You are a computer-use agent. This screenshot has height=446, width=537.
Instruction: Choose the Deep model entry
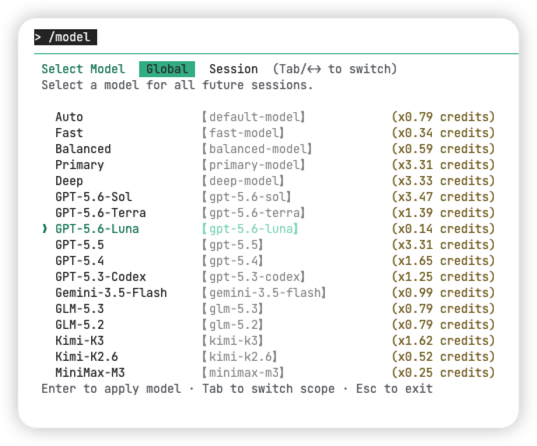(x=268, y=181)
